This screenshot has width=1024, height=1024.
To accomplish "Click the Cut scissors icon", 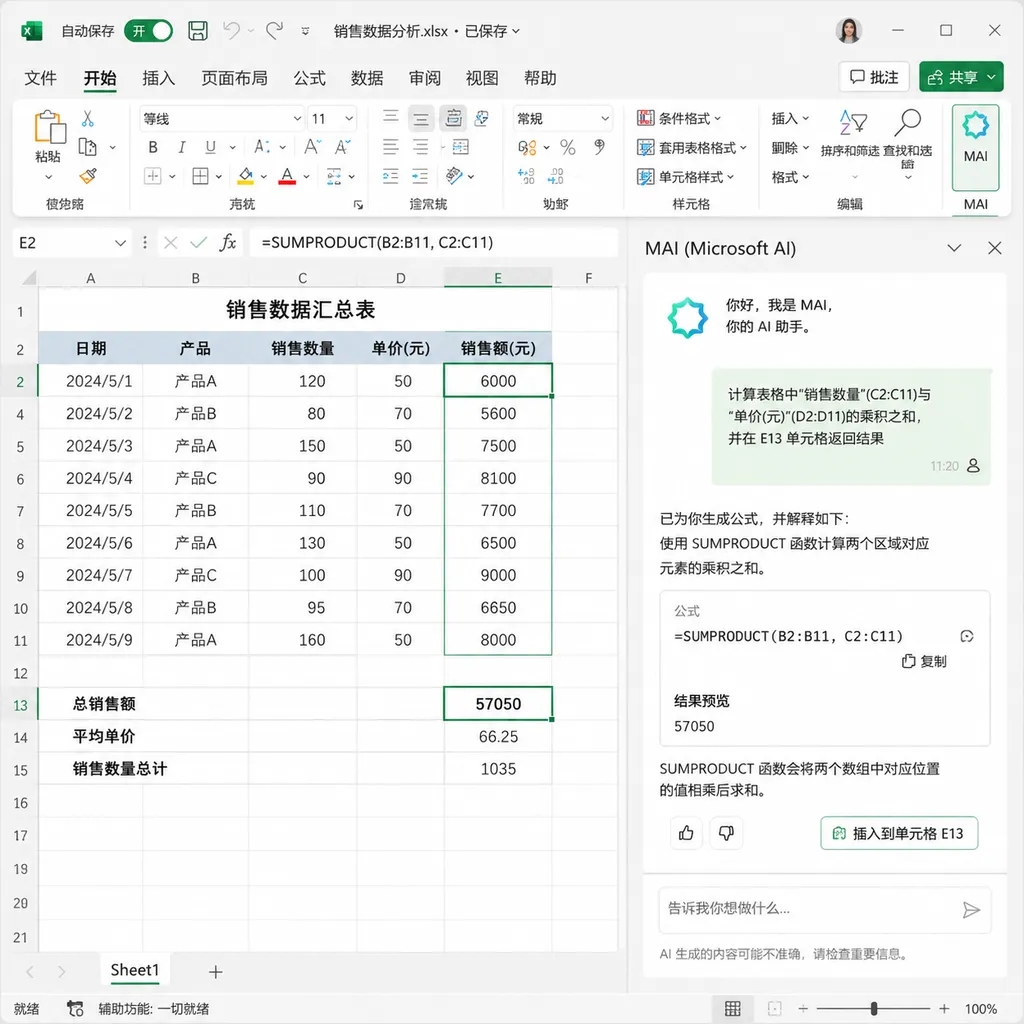I will (x=88, y=118).
